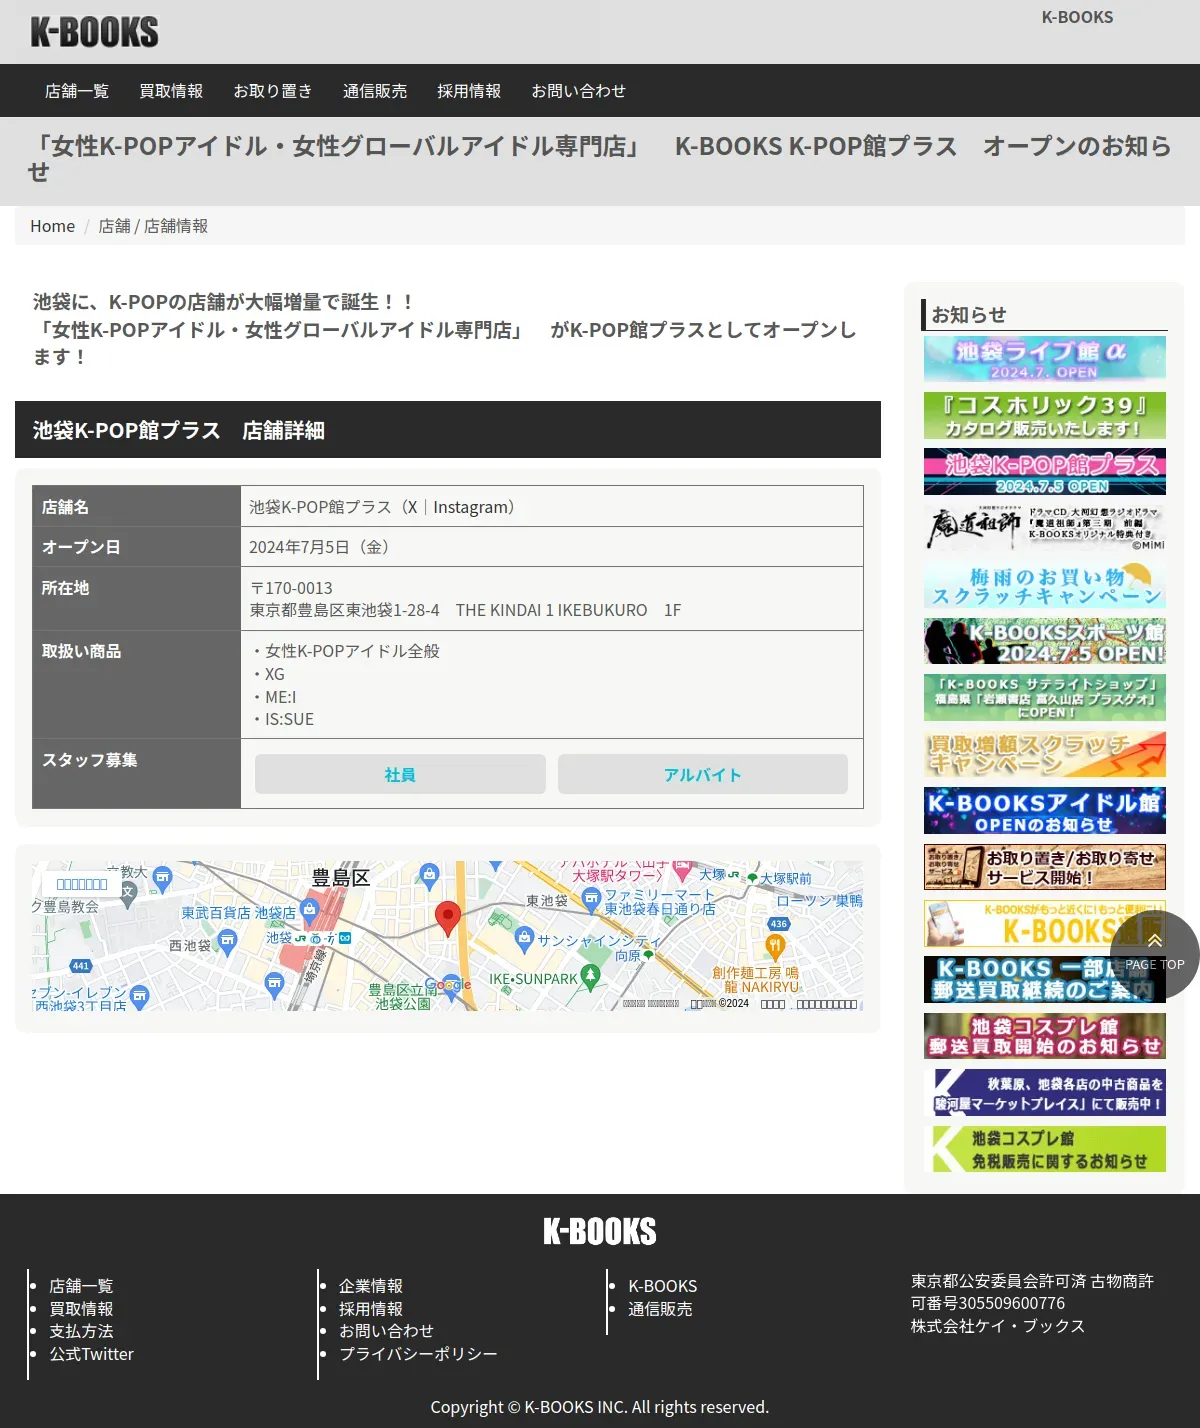Screen dimensions: 1200x1428
Task: Click the アルバイト recruitment button
Action: point(703,774)
